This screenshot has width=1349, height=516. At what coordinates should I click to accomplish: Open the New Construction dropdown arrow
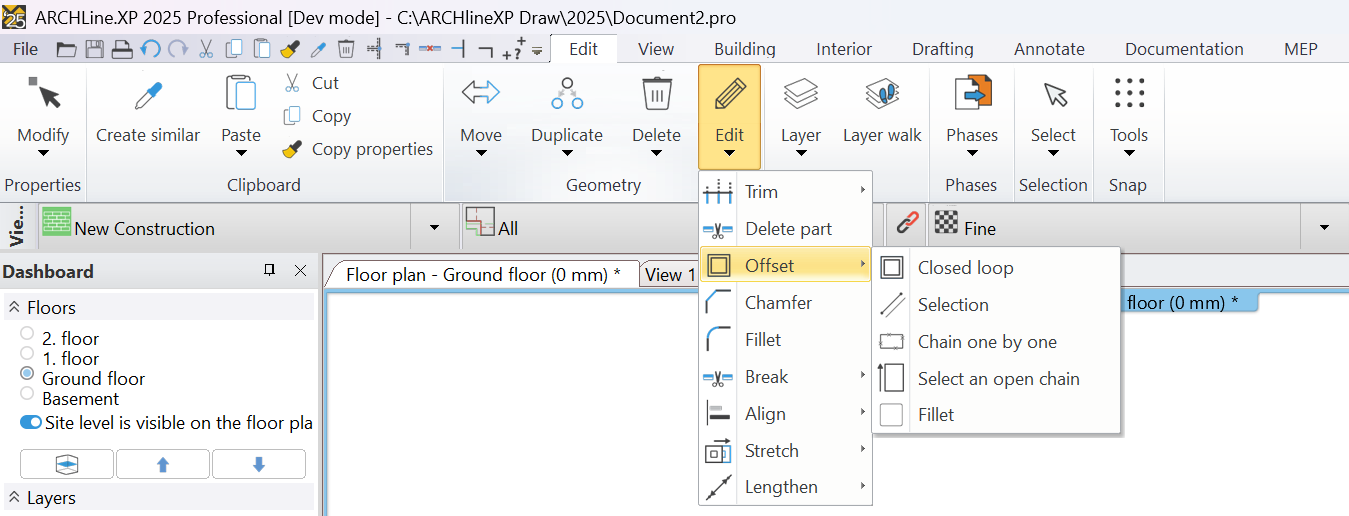[x=434, y=228]
